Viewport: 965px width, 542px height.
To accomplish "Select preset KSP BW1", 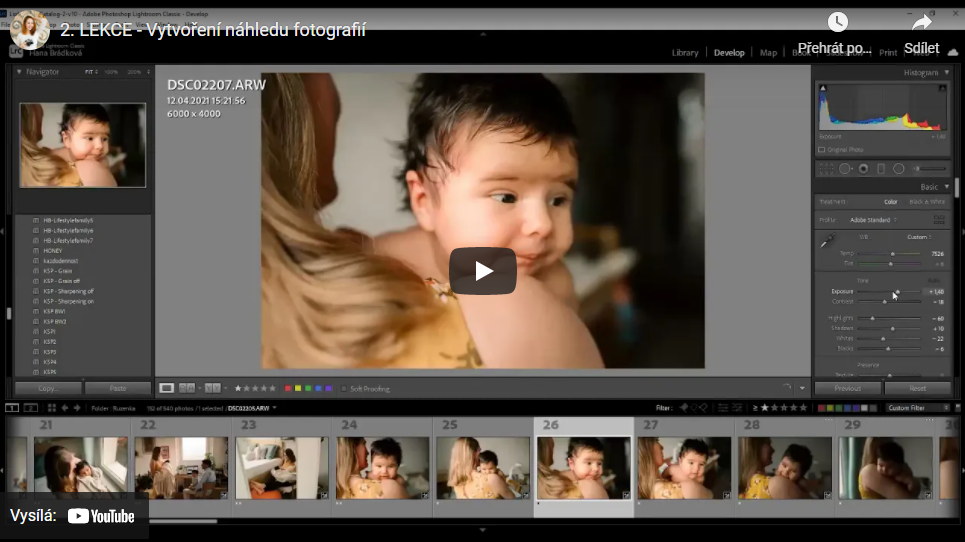I will [x=54, y=311].
